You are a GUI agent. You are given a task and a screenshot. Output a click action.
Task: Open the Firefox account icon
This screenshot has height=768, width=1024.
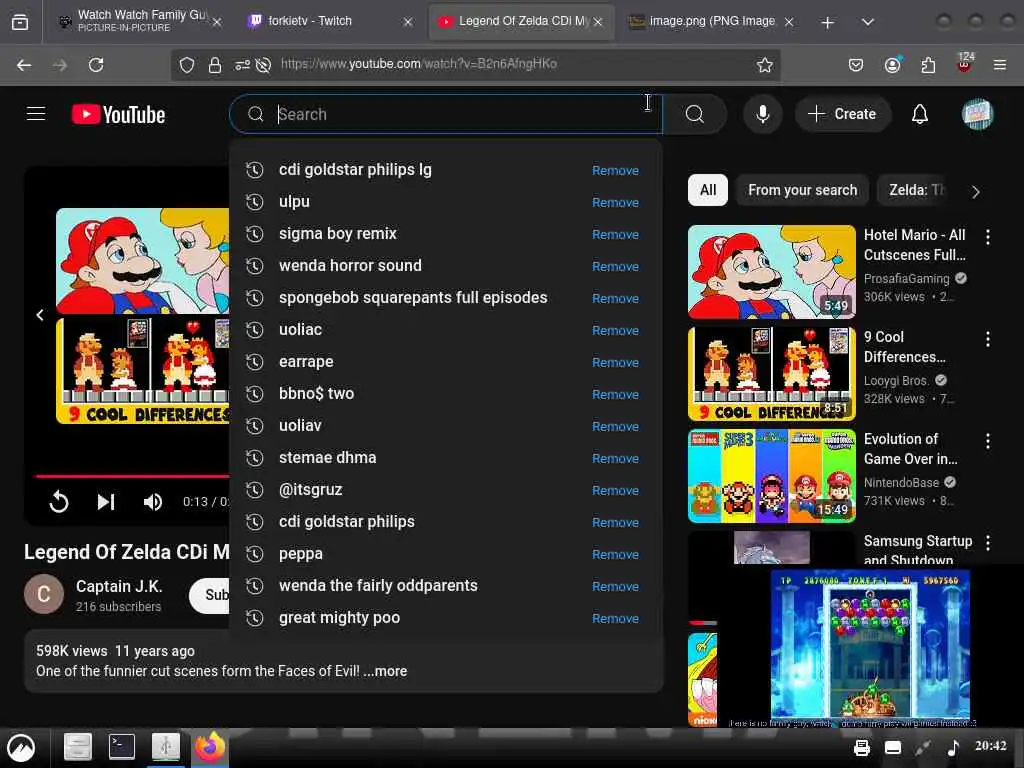coord(892,65)
